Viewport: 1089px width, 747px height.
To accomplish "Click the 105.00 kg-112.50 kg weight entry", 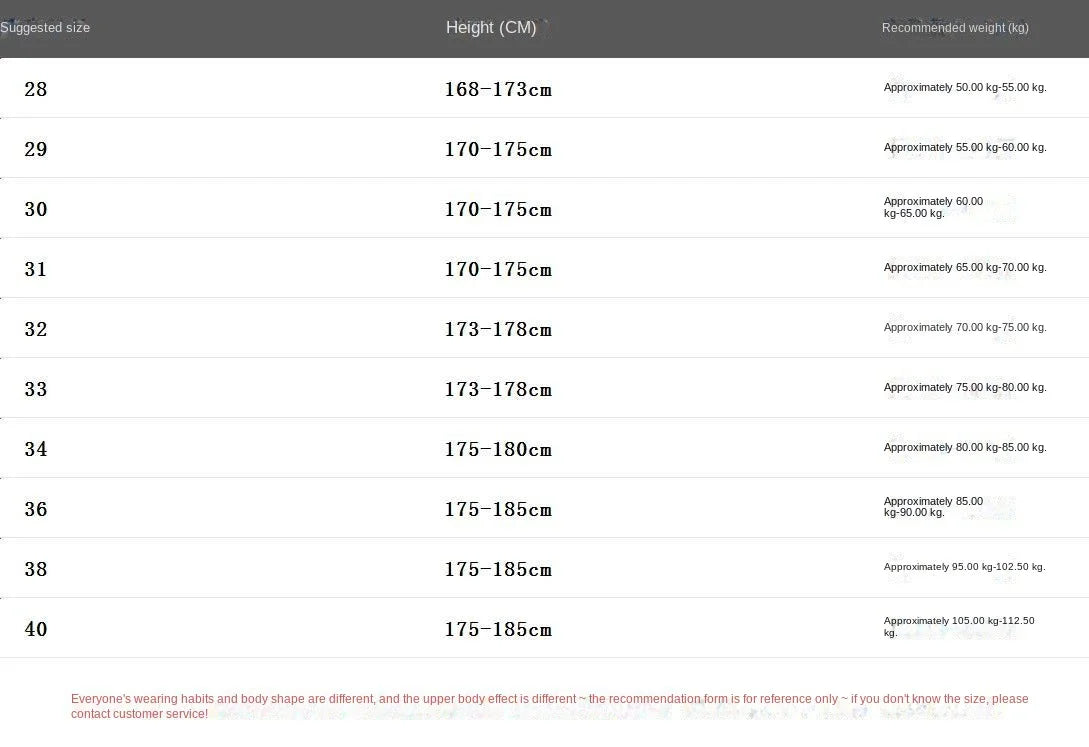I will point(959,626).
